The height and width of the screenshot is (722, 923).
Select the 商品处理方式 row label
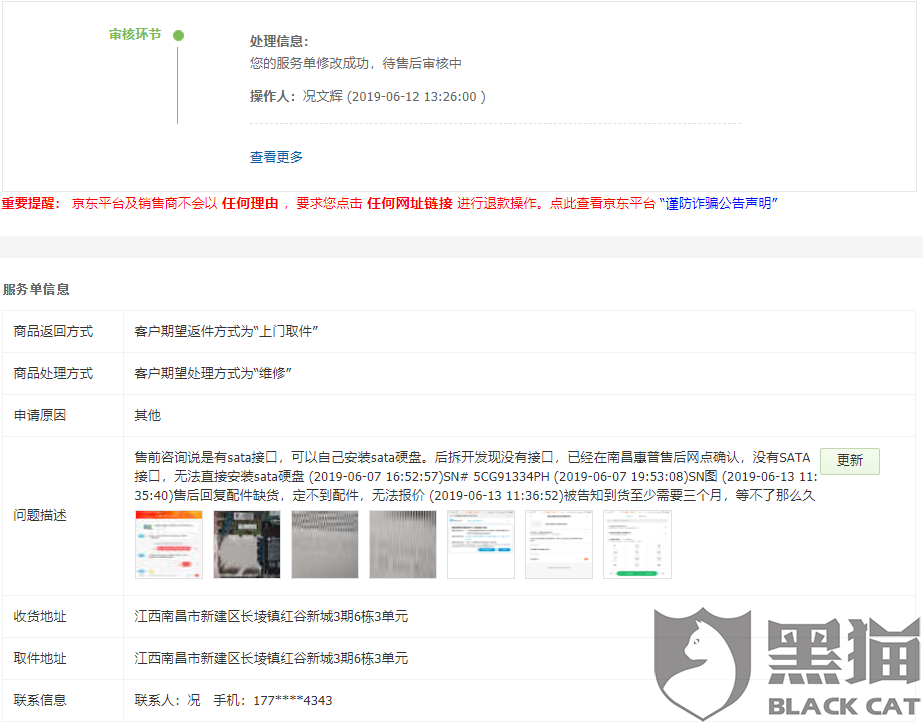[53, 374]
